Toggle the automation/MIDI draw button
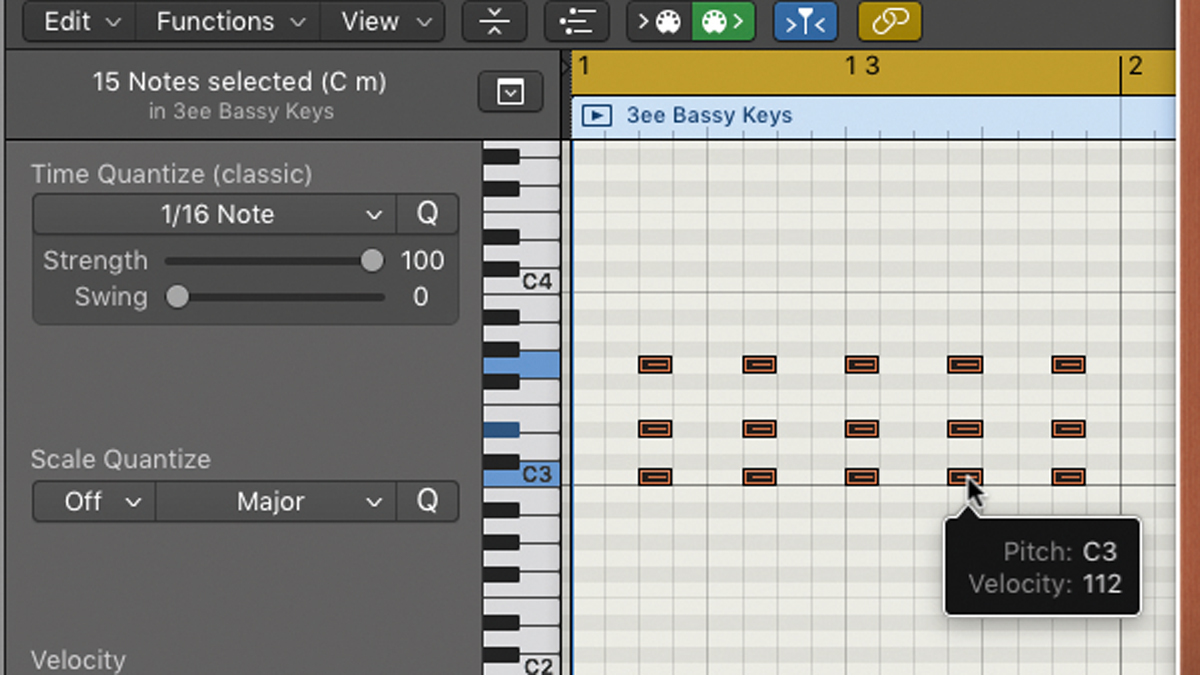1200x675 pixels. point(576,21)
